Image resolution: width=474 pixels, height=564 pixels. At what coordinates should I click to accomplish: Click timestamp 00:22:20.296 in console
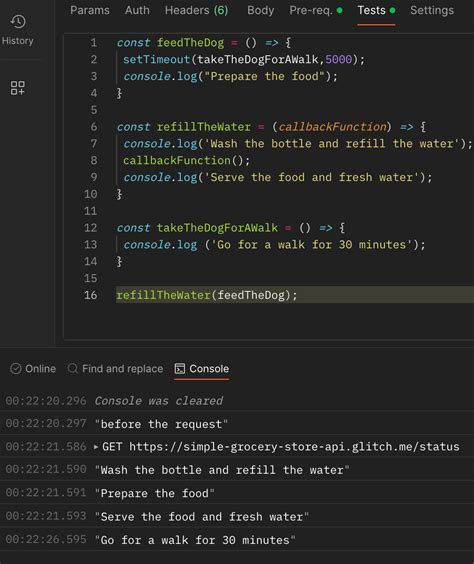click(46, 401)
